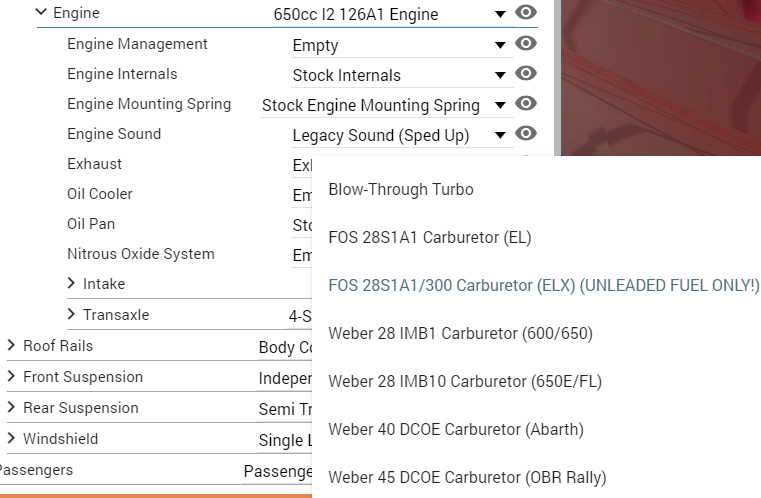
Task: Click the Engine Mounting Spring label
Action: tap(149, 104)
